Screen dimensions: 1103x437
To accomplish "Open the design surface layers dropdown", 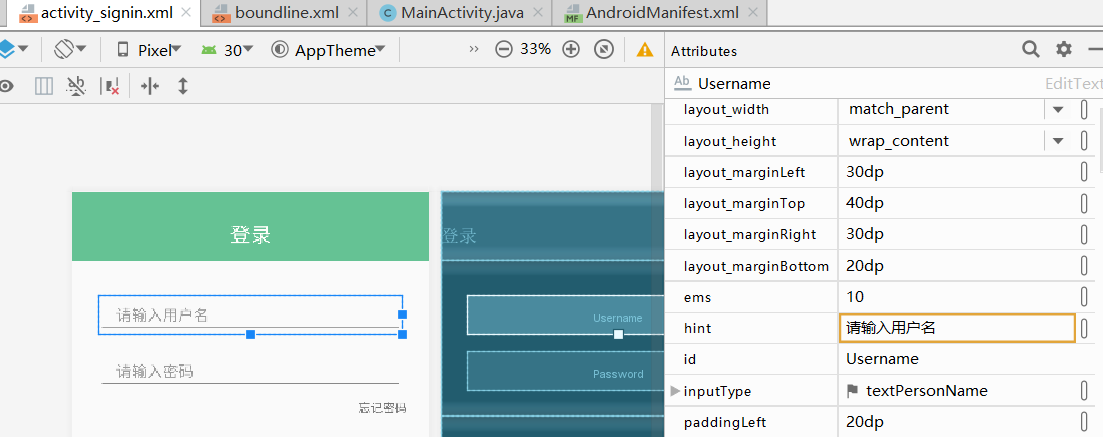I will tap(13, 49).
